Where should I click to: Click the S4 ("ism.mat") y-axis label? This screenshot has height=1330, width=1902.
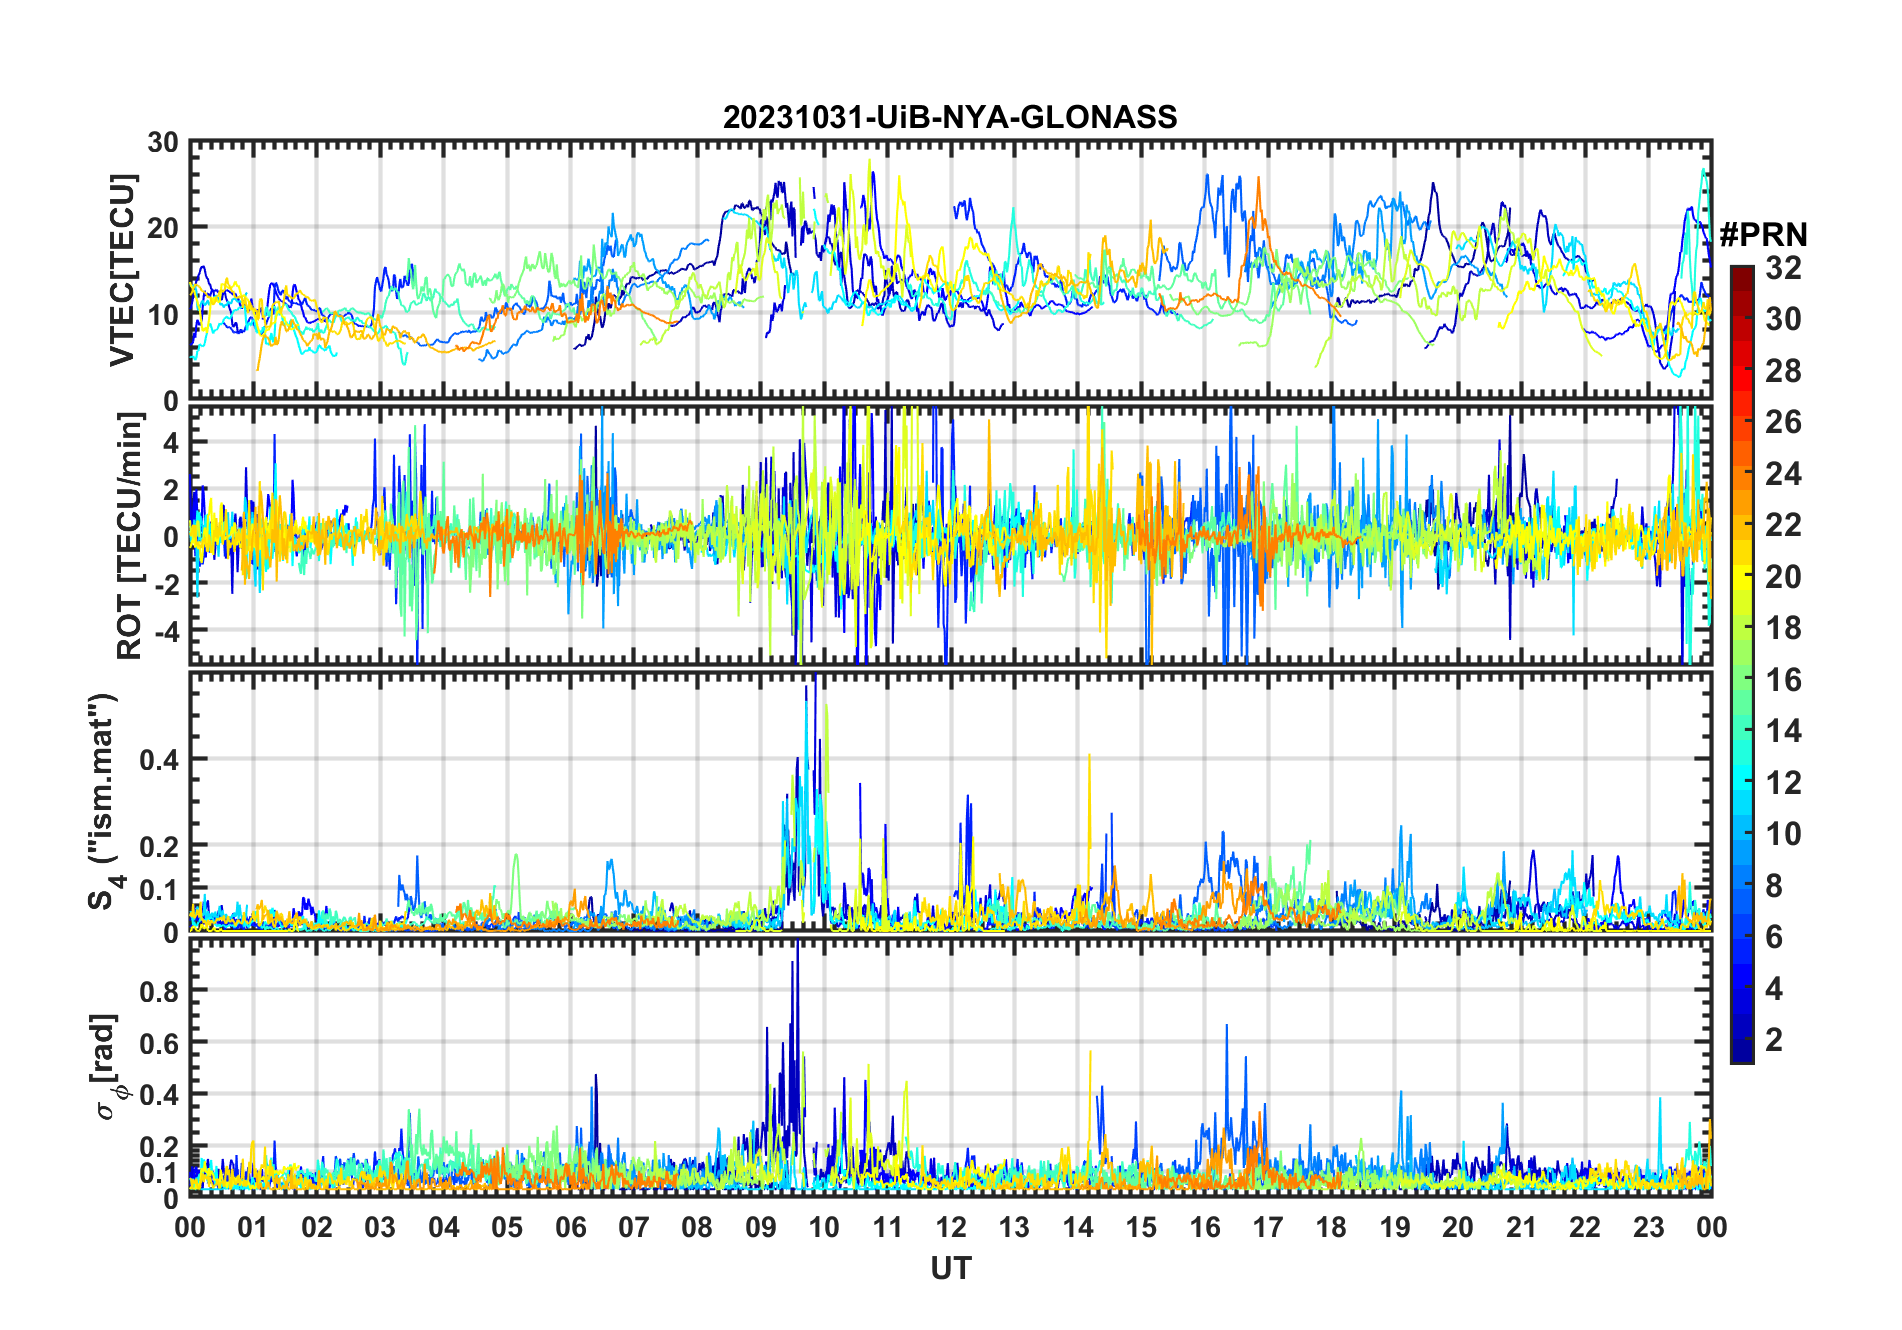tap(104, 802)
